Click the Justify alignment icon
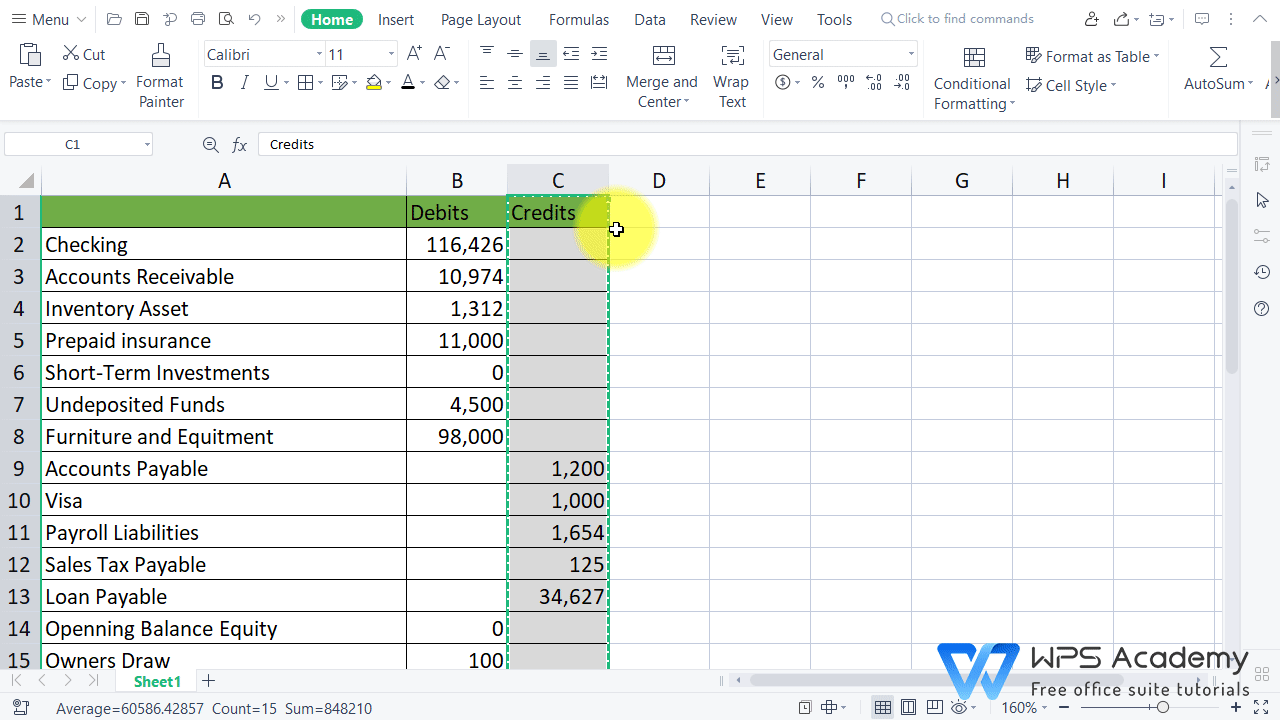The image size is (1280, 720). click(x=571, y=83)
